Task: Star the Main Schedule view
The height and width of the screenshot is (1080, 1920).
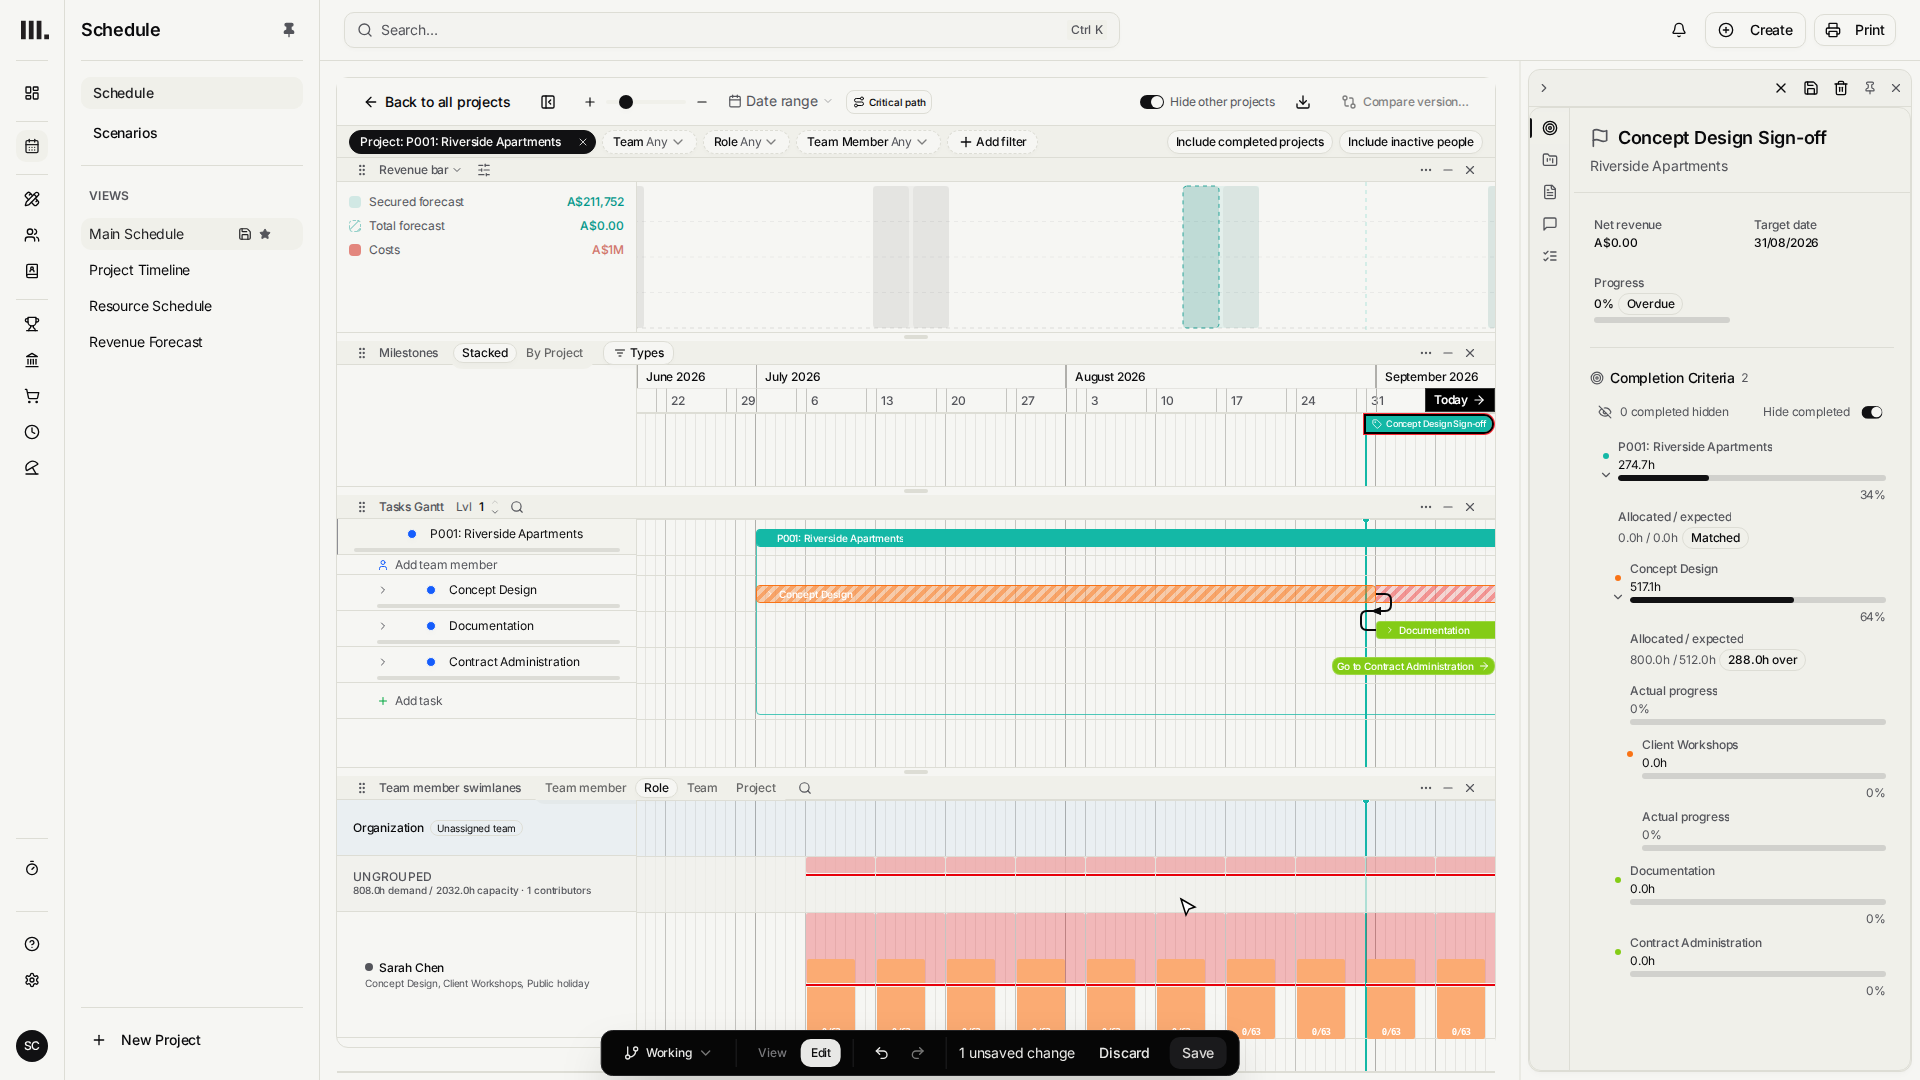Action: 265,234
